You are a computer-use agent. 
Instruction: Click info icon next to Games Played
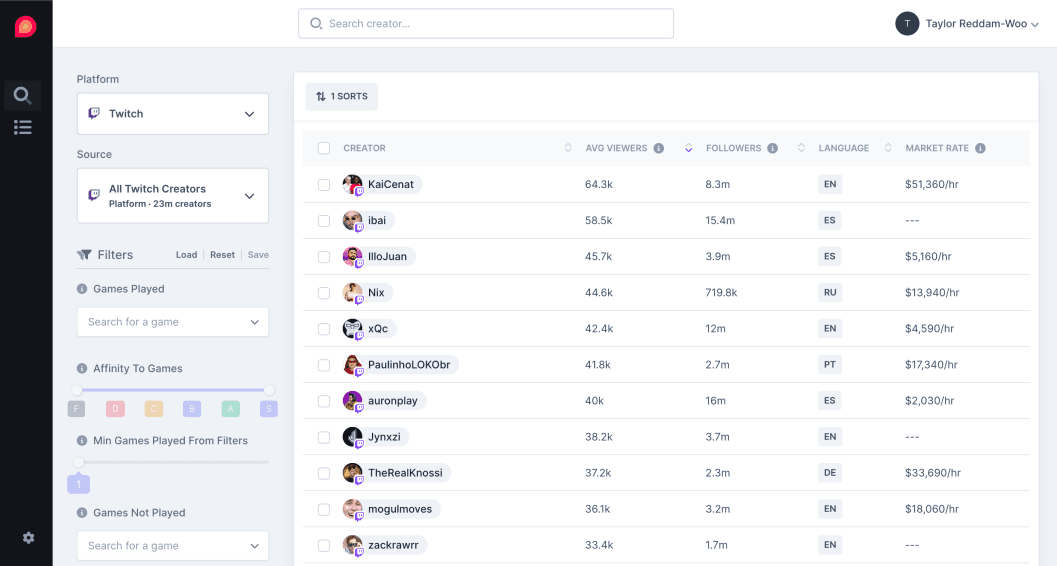point(82,289)
